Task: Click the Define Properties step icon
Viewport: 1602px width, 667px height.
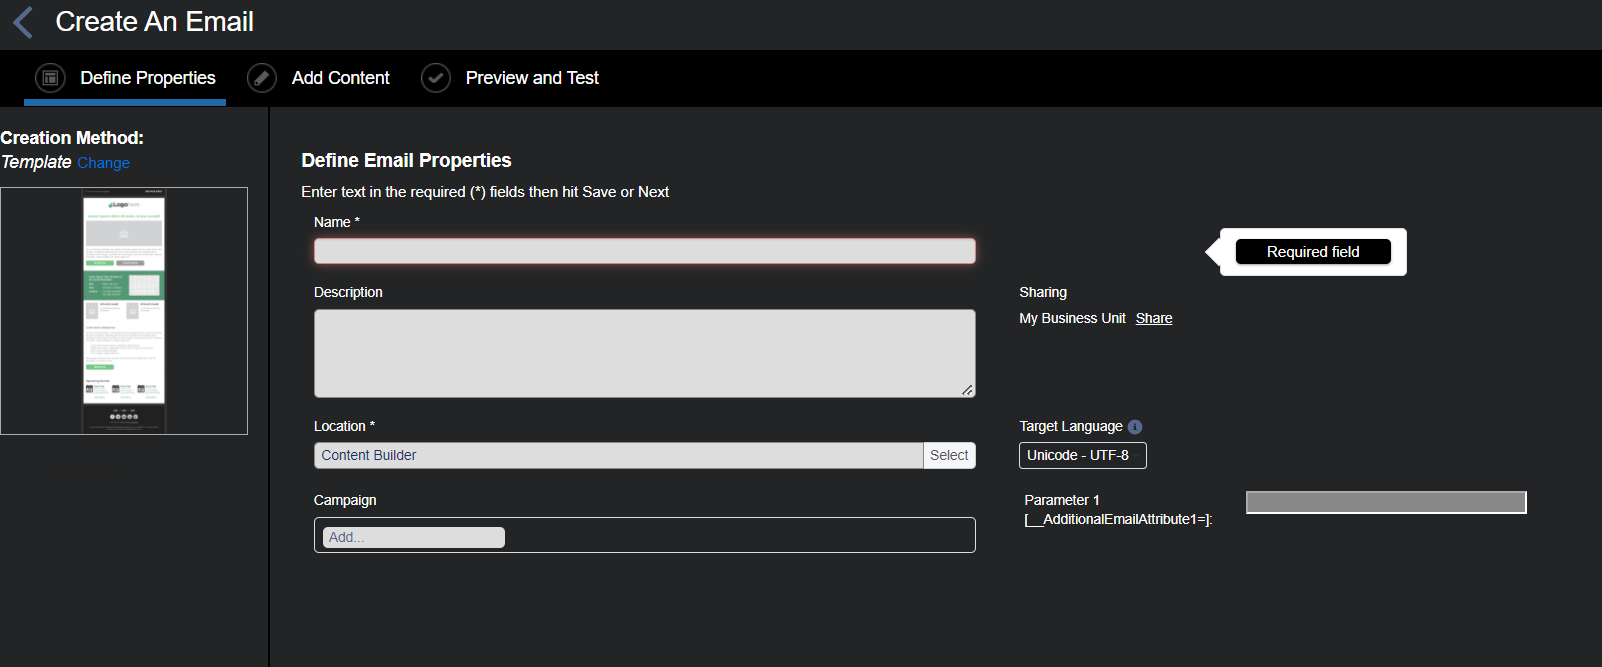Action: [50, 78]
